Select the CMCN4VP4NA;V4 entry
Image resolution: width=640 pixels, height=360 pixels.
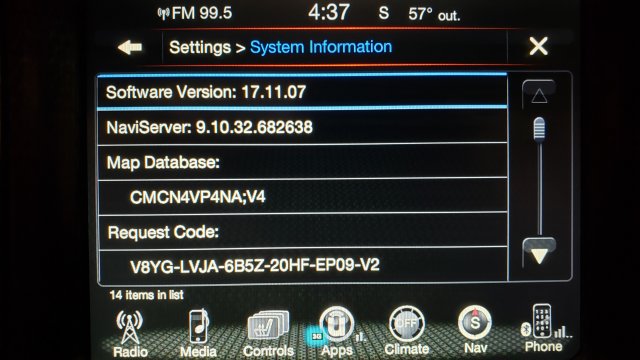302,197
